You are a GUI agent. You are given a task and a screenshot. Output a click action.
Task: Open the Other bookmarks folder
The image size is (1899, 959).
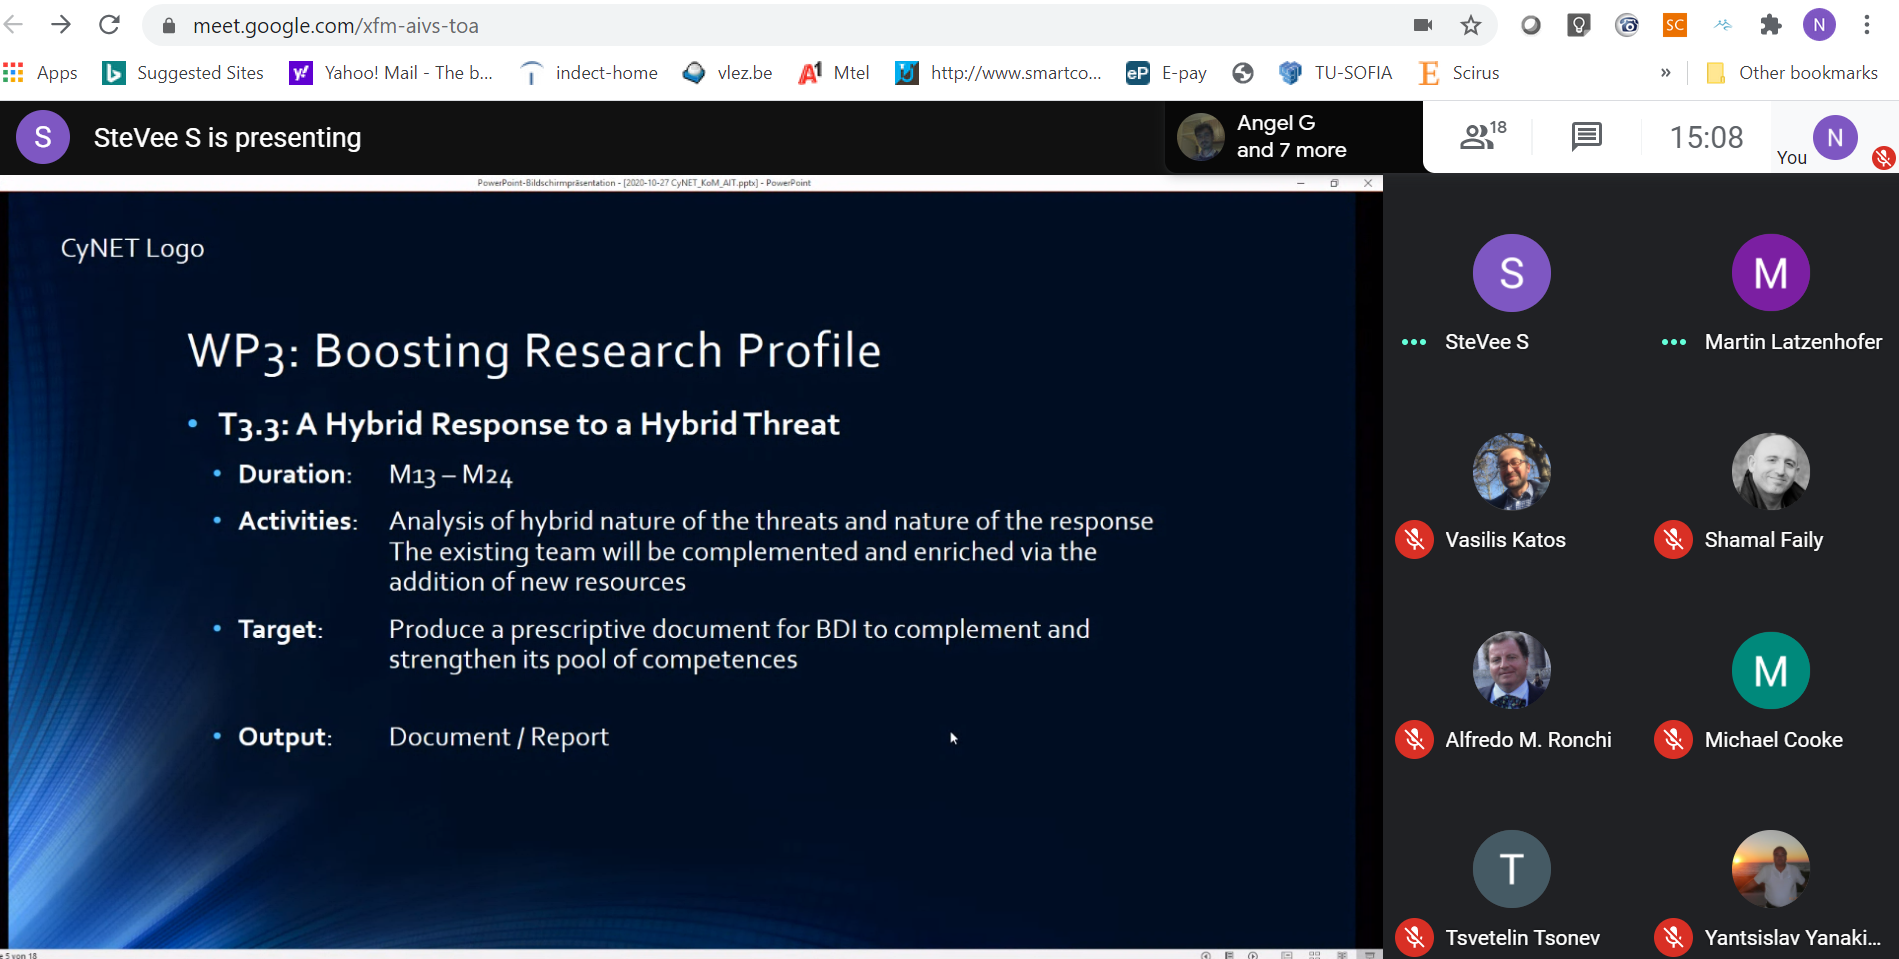click(x=1792, y=73)
